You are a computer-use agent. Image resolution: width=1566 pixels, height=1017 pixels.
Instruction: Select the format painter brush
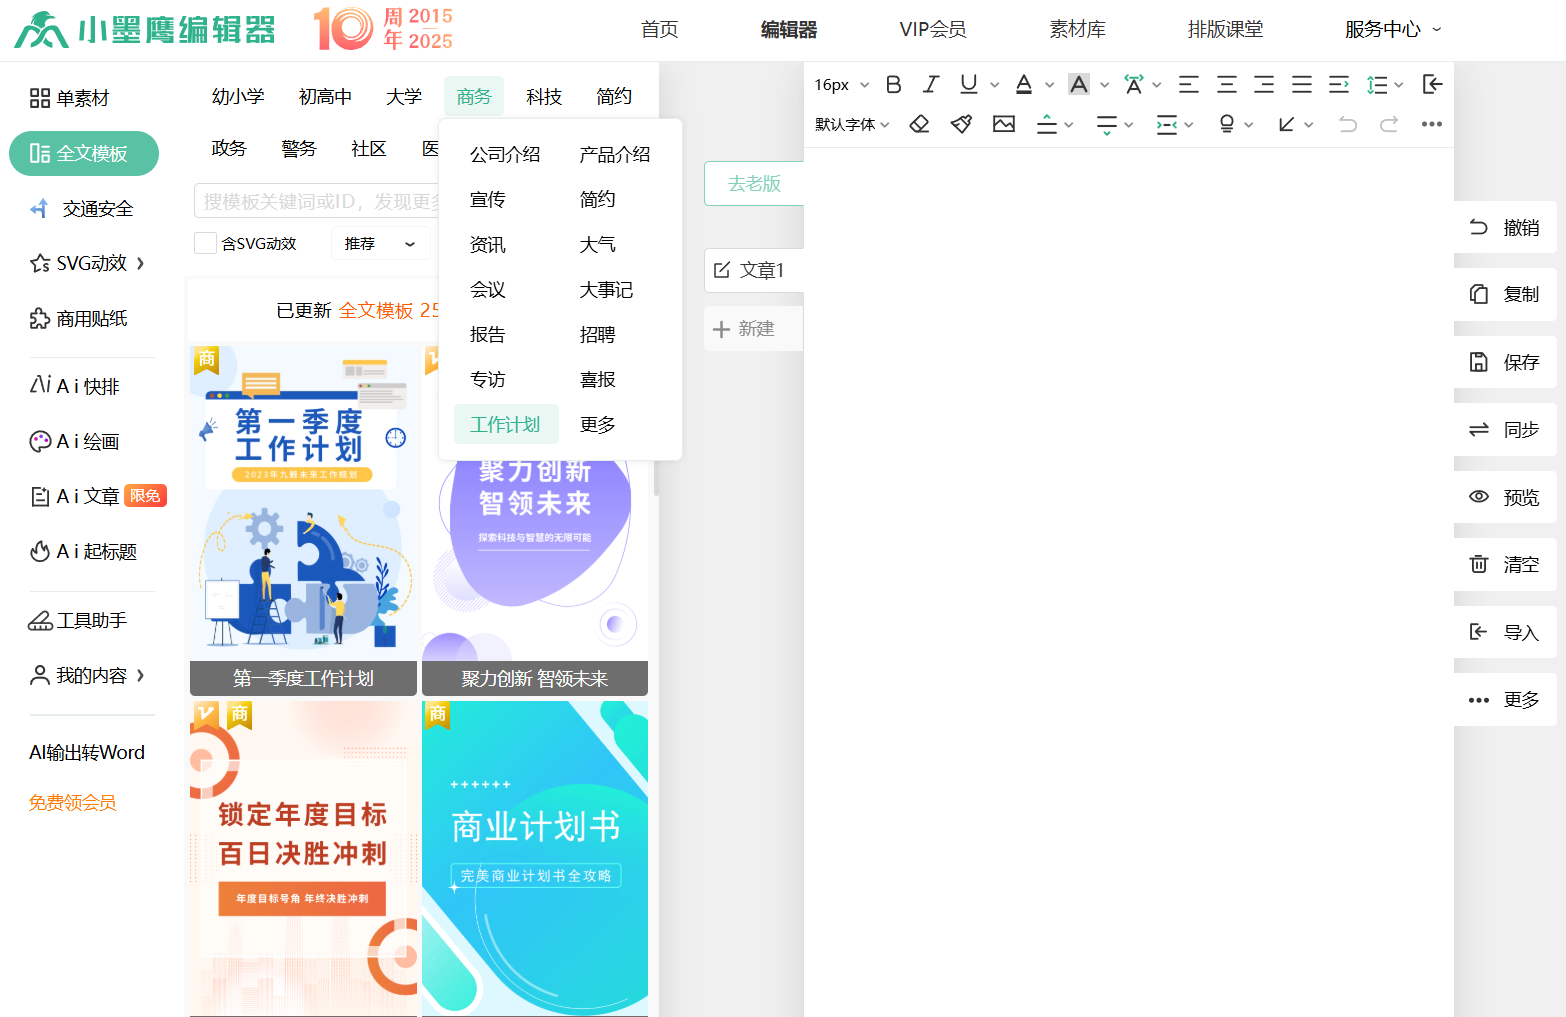[x=961, y=124]
